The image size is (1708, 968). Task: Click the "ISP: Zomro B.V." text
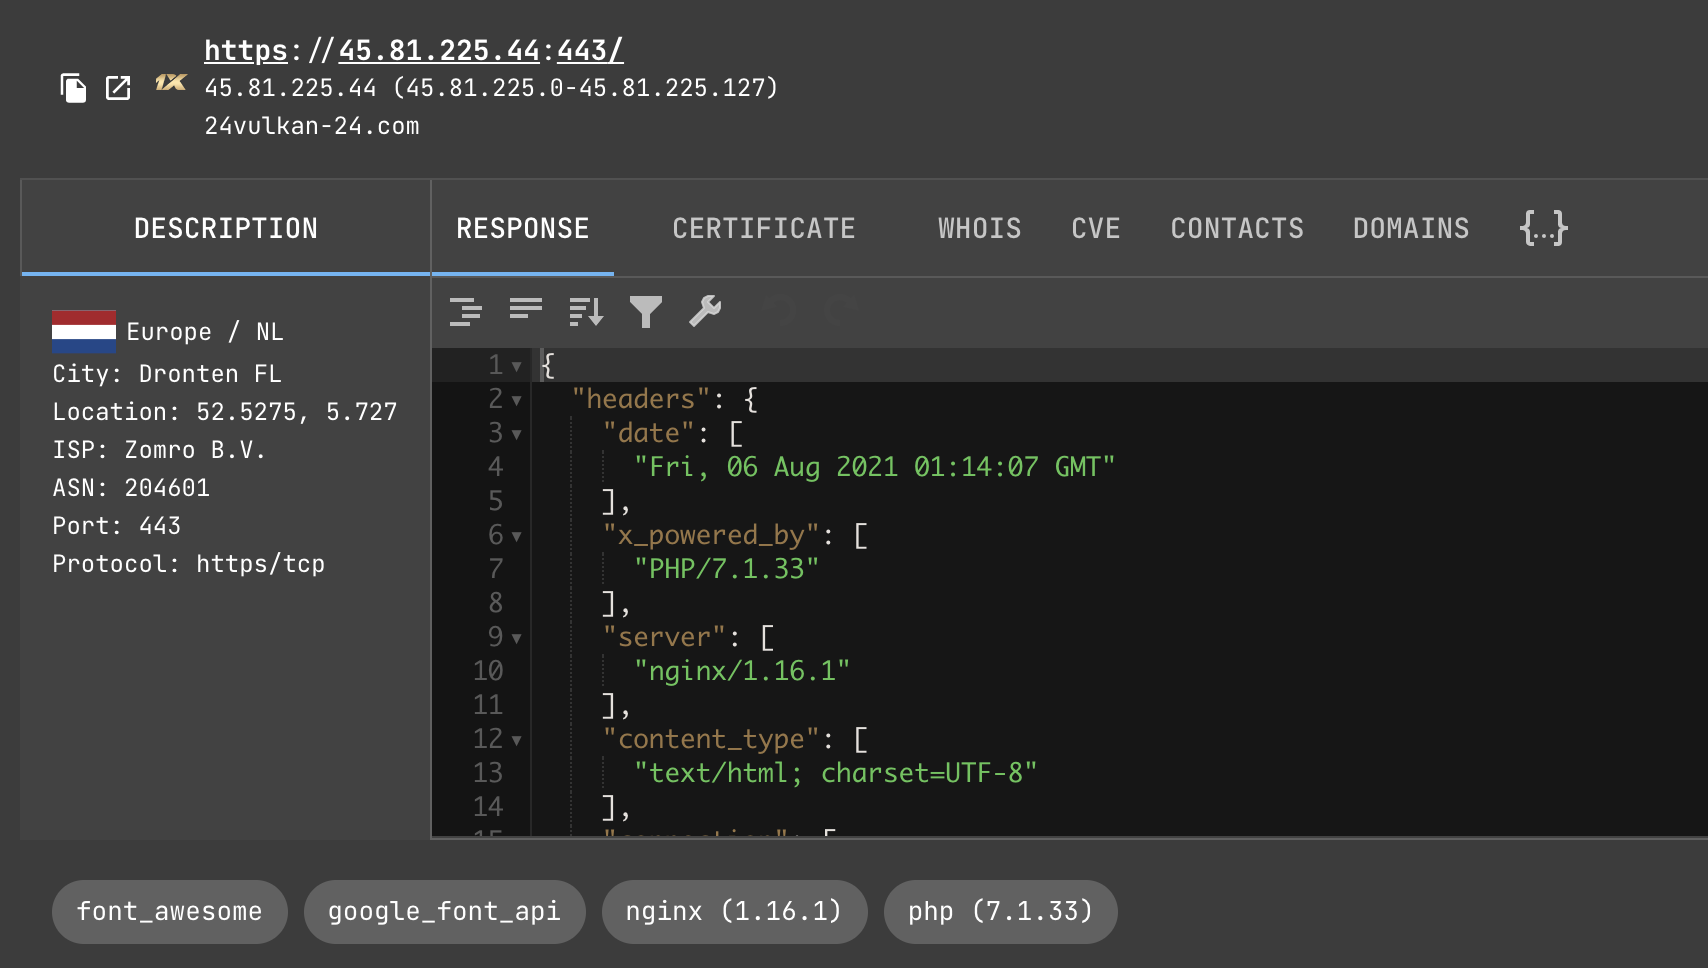[159, 450]
